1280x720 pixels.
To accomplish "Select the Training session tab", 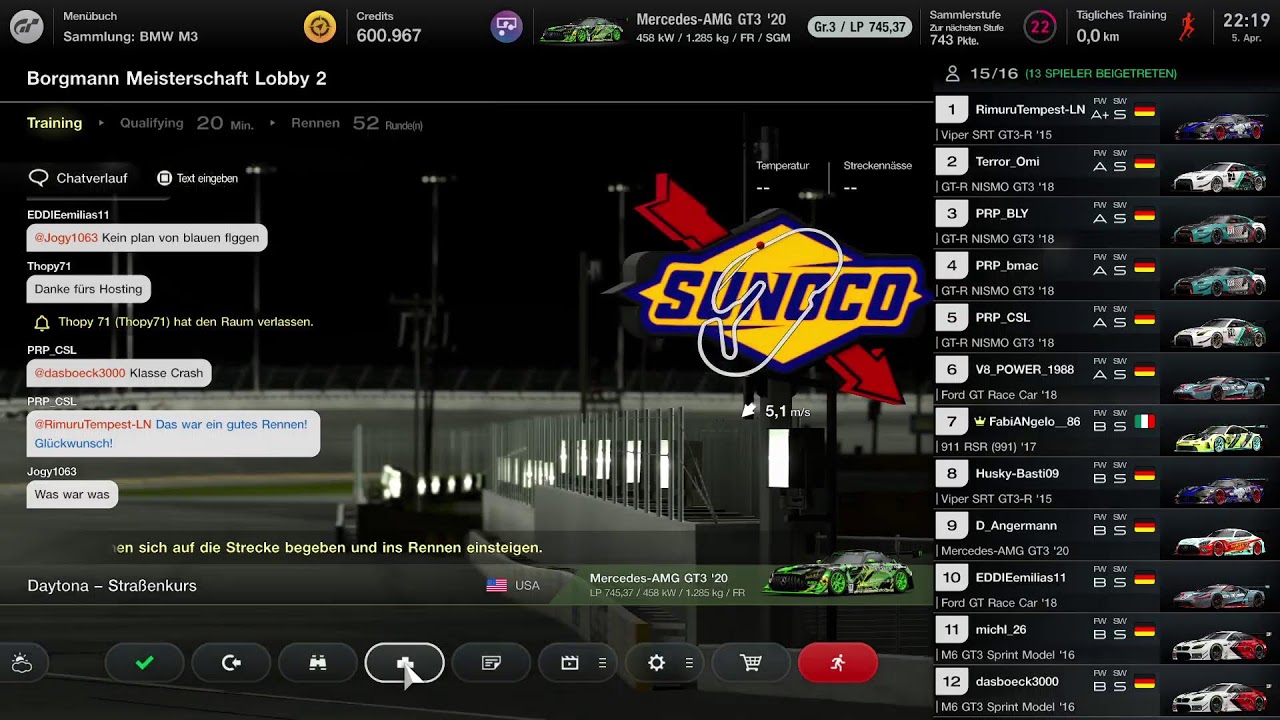I will 54,123.
